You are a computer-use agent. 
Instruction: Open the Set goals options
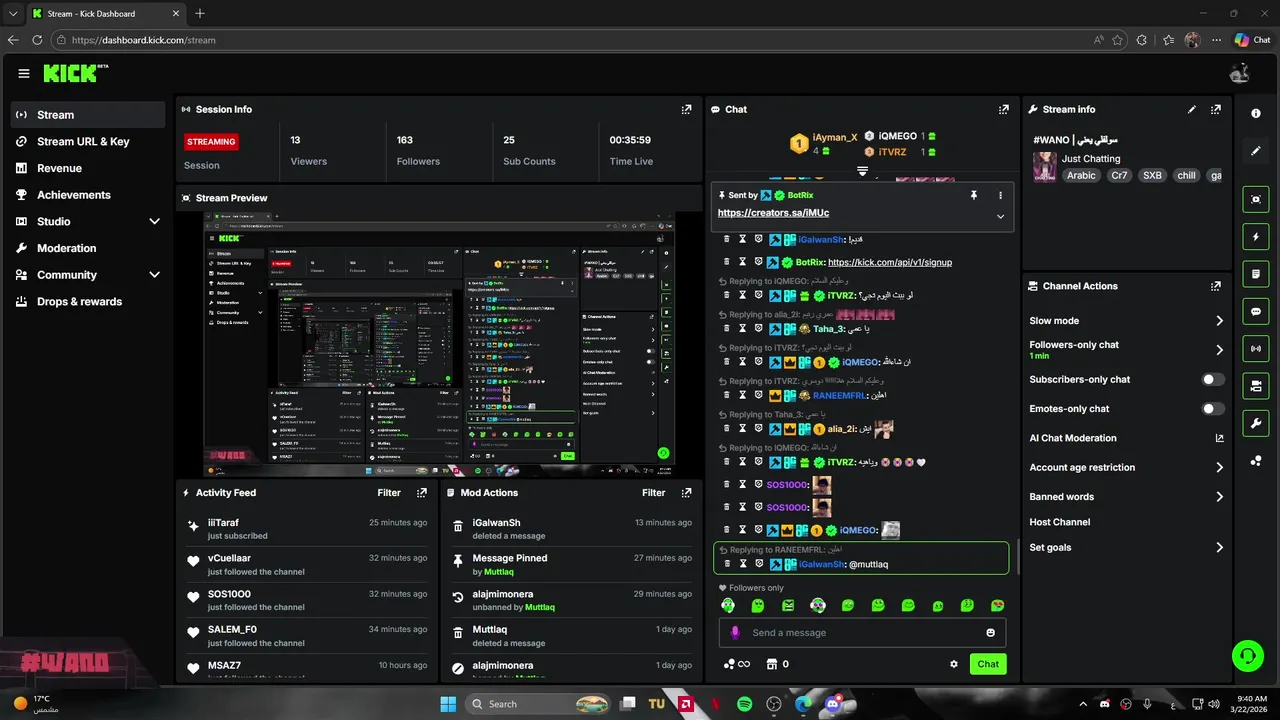[1126, 548]
